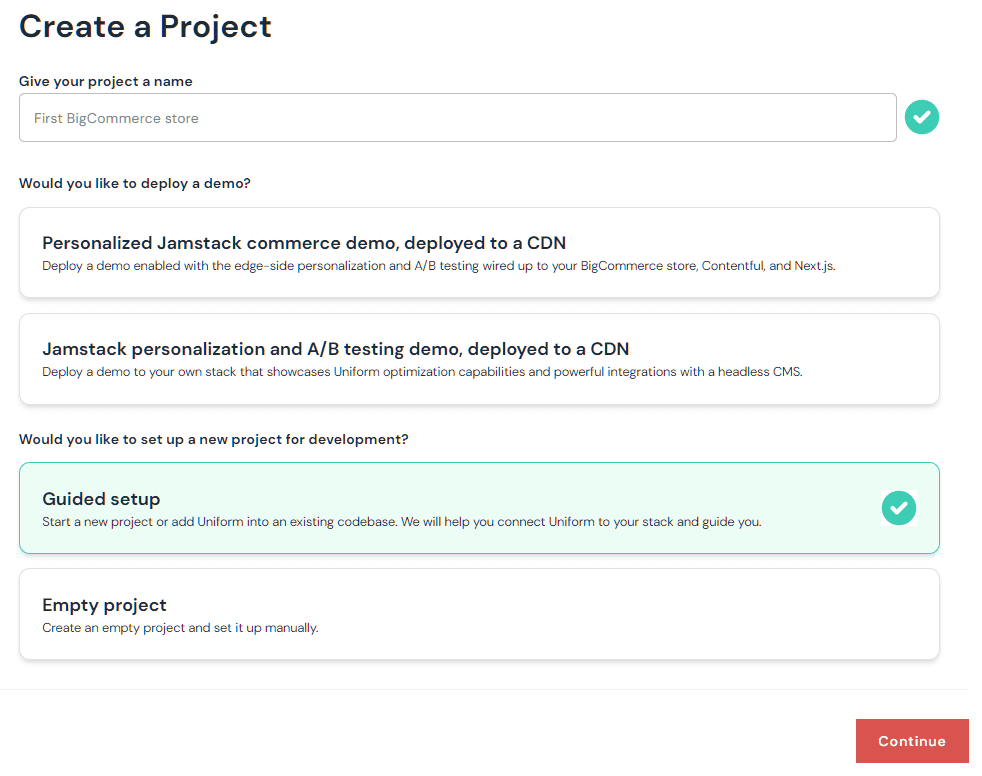The height and width of the screenshot is (776, 982).
Task: Click the Continue button label text
Action: 911,741
